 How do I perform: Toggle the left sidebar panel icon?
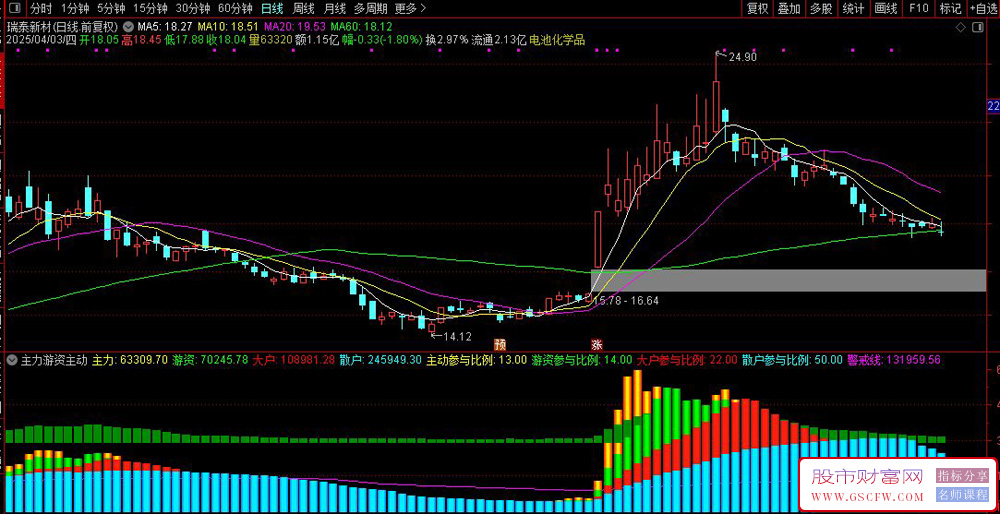(14, 8)
